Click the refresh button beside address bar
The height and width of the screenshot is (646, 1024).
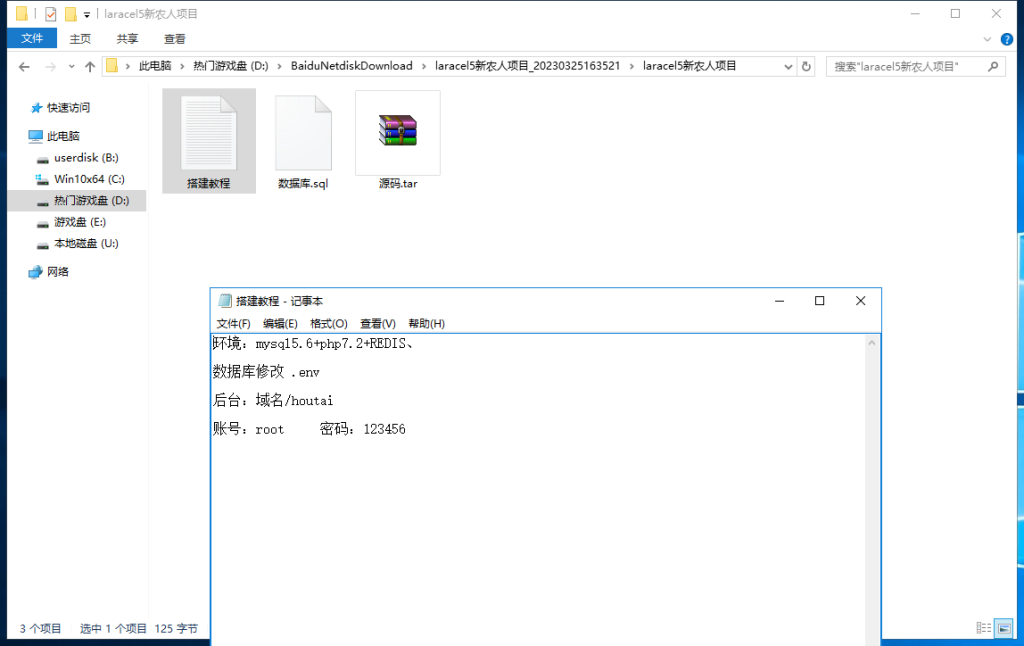(806, 66)
